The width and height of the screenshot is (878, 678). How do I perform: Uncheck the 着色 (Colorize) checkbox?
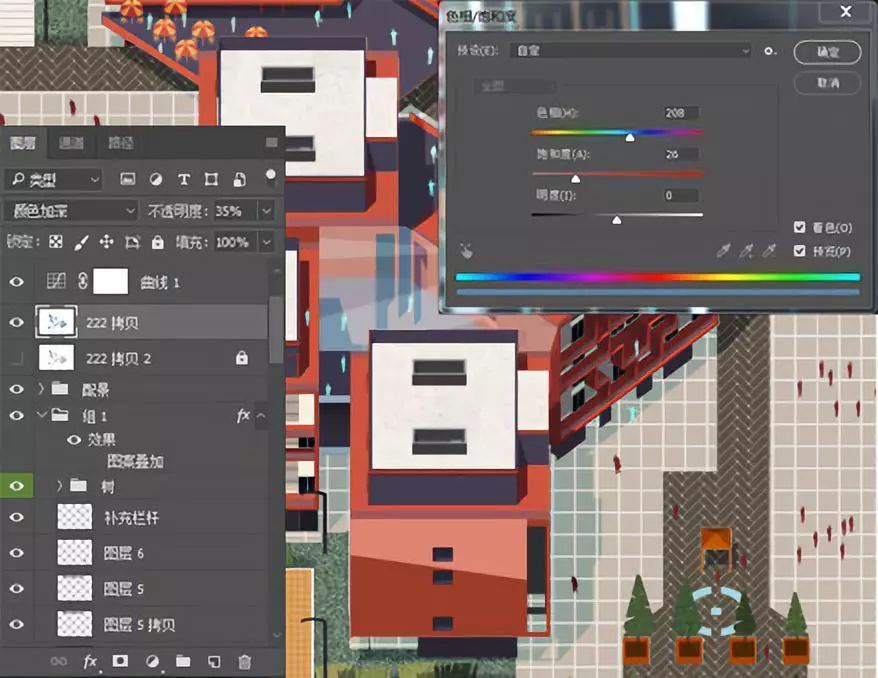tap(799, 228)
